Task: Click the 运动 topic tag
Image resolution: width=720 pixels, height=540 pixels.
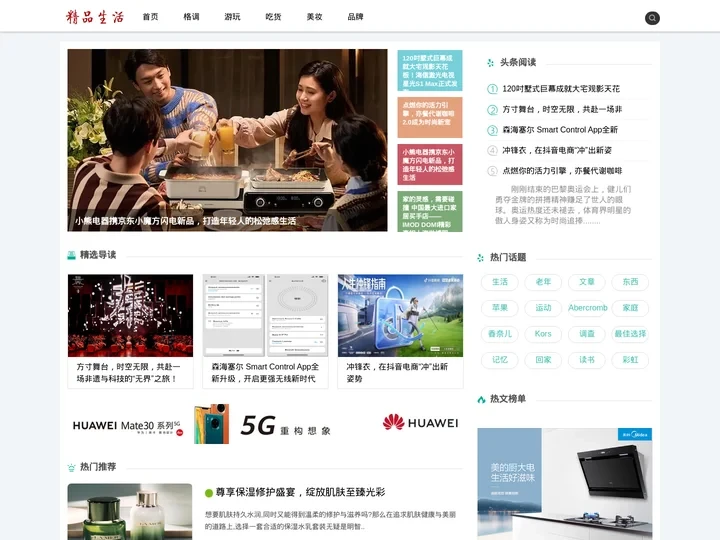Action: tap(543, 308)
